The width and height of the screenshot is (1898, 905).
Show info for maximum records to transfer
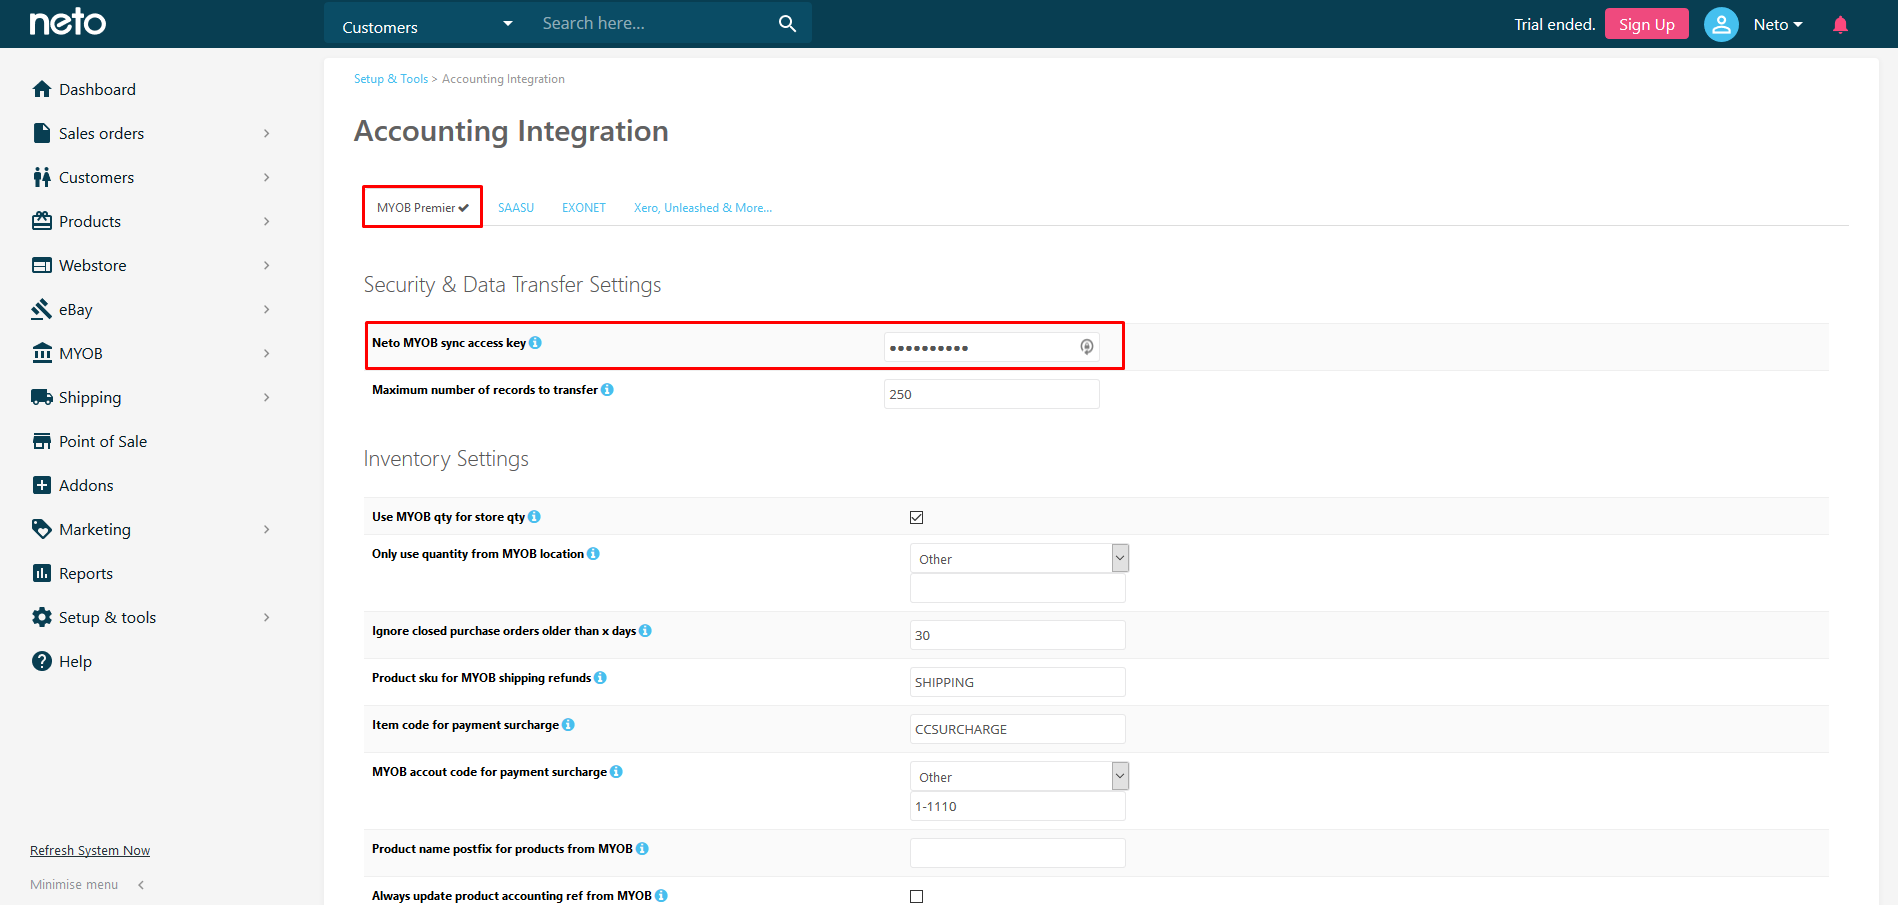(x=607, y=390)
